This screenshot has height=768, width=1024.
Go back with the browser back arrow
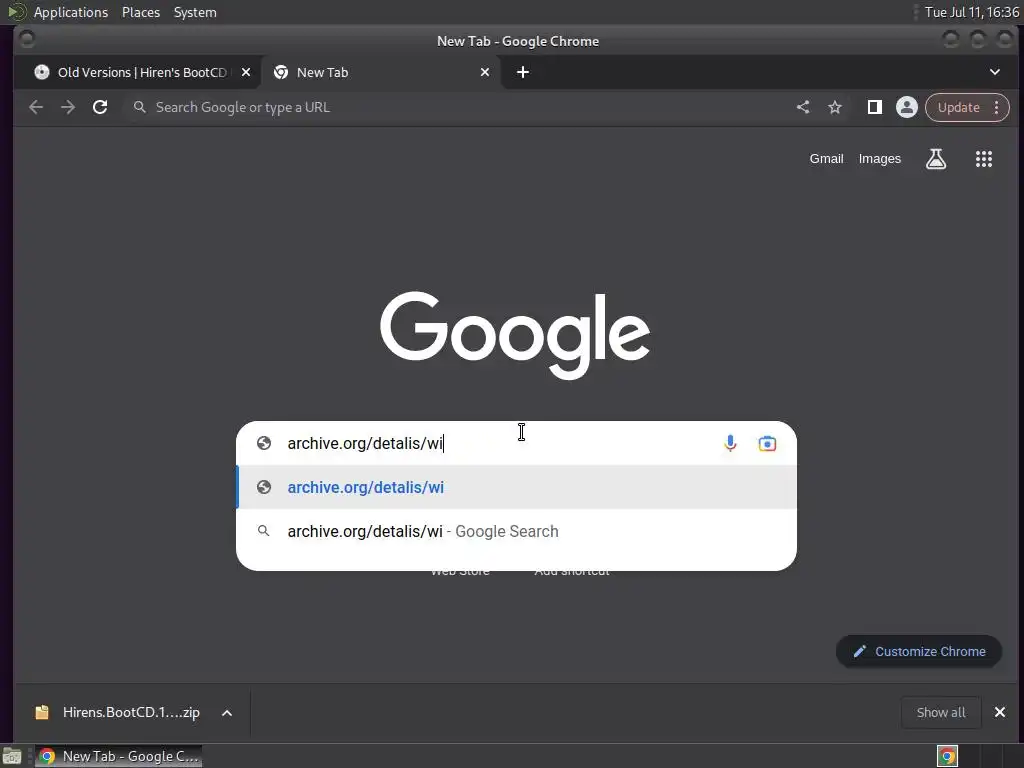pyautogui.click(x=36, y=107)
